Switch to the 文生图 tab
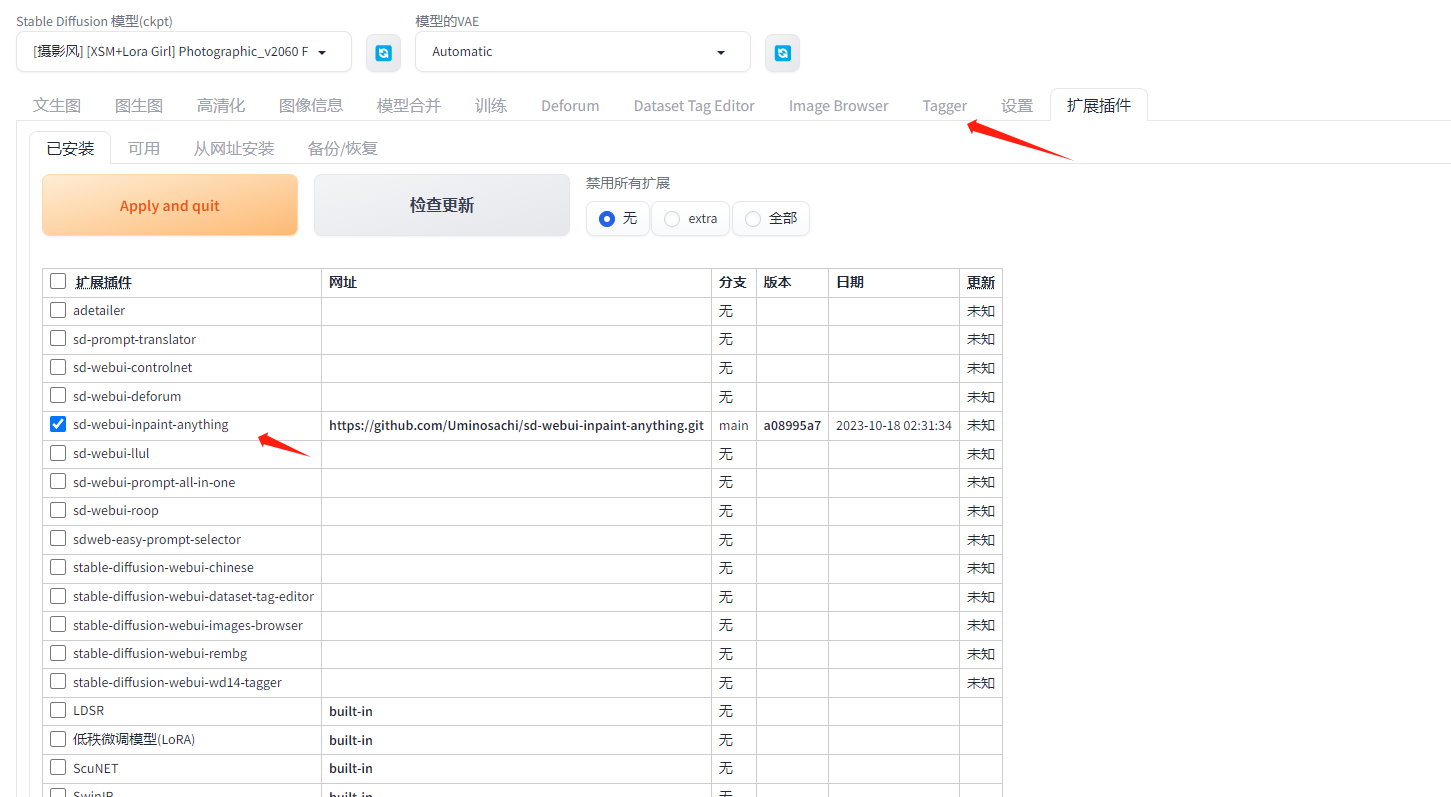Image resolution: width=1451 pixels, height=797 pixels. pos(57,105)
